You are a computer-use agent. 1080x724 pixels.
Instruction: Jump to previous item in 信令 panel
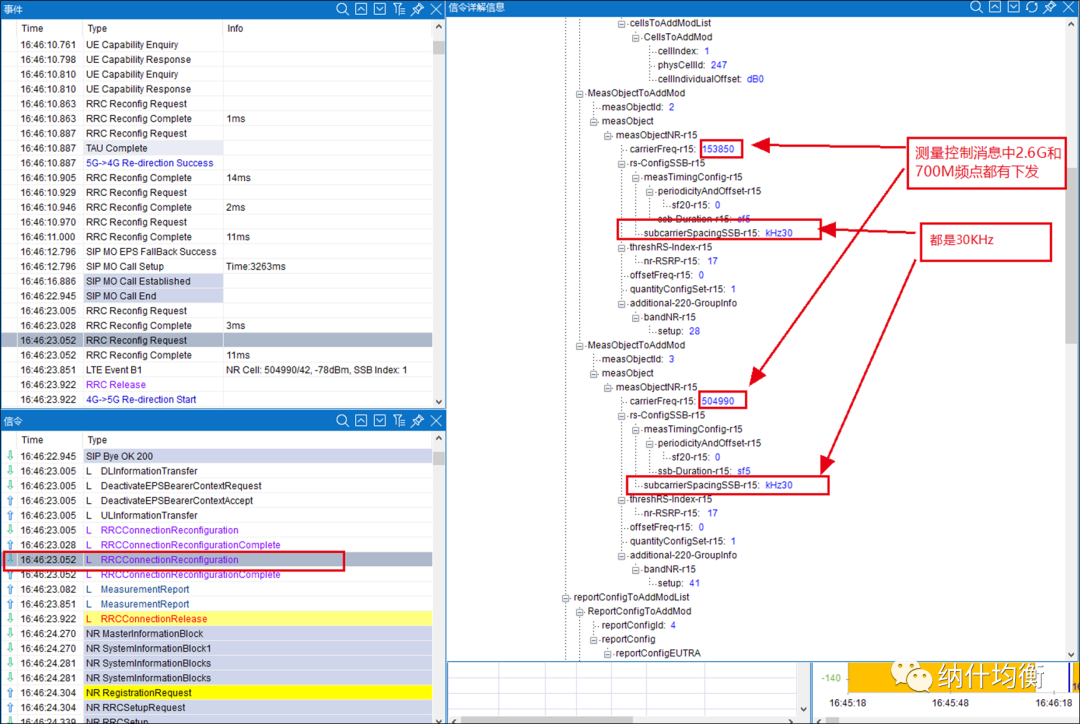click(x=361, y=420)
